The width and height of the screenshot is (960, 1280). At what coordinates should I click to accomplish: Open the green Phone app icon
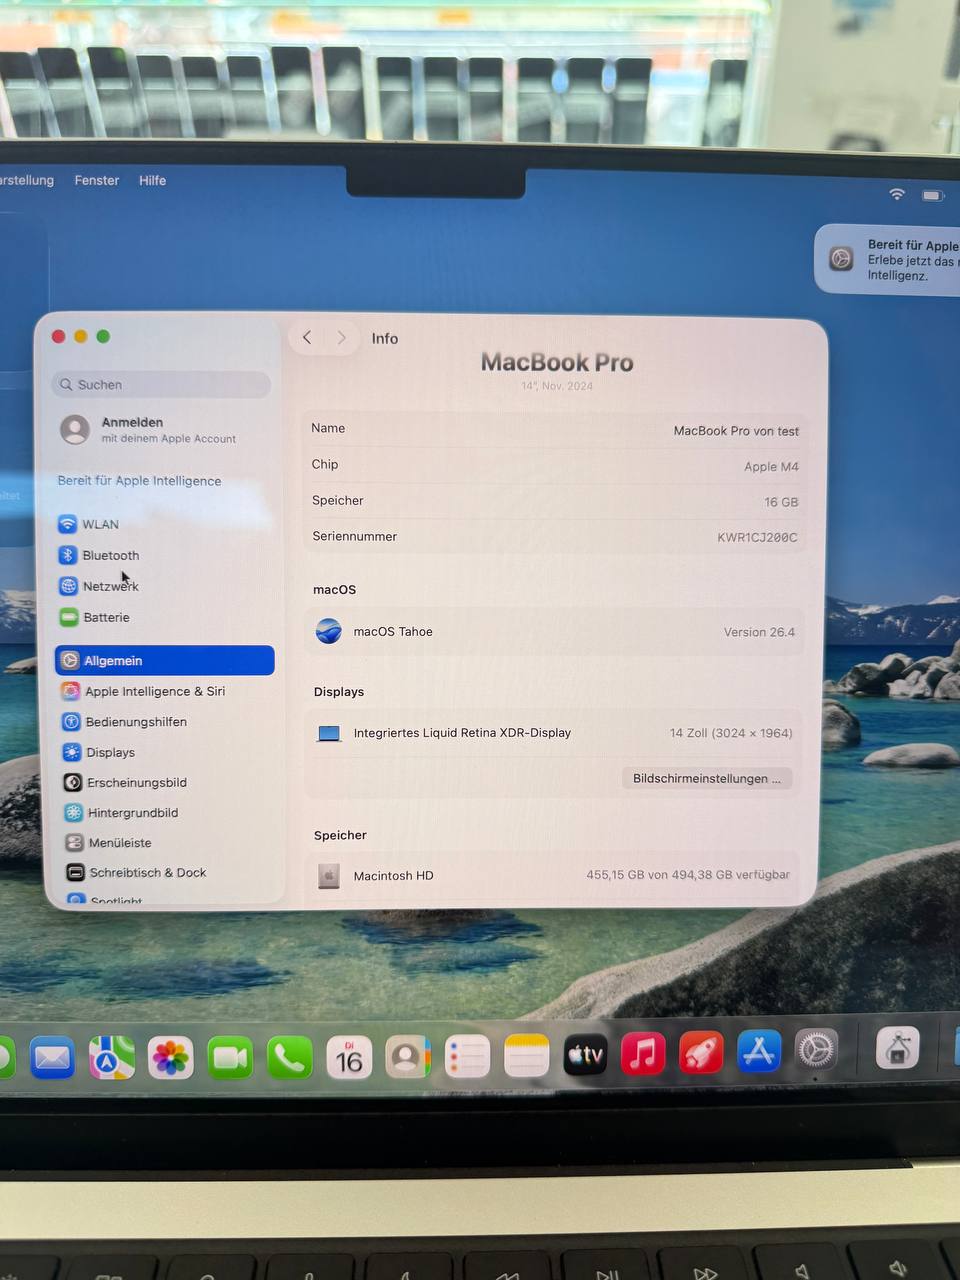click(x=290, y=1058)
